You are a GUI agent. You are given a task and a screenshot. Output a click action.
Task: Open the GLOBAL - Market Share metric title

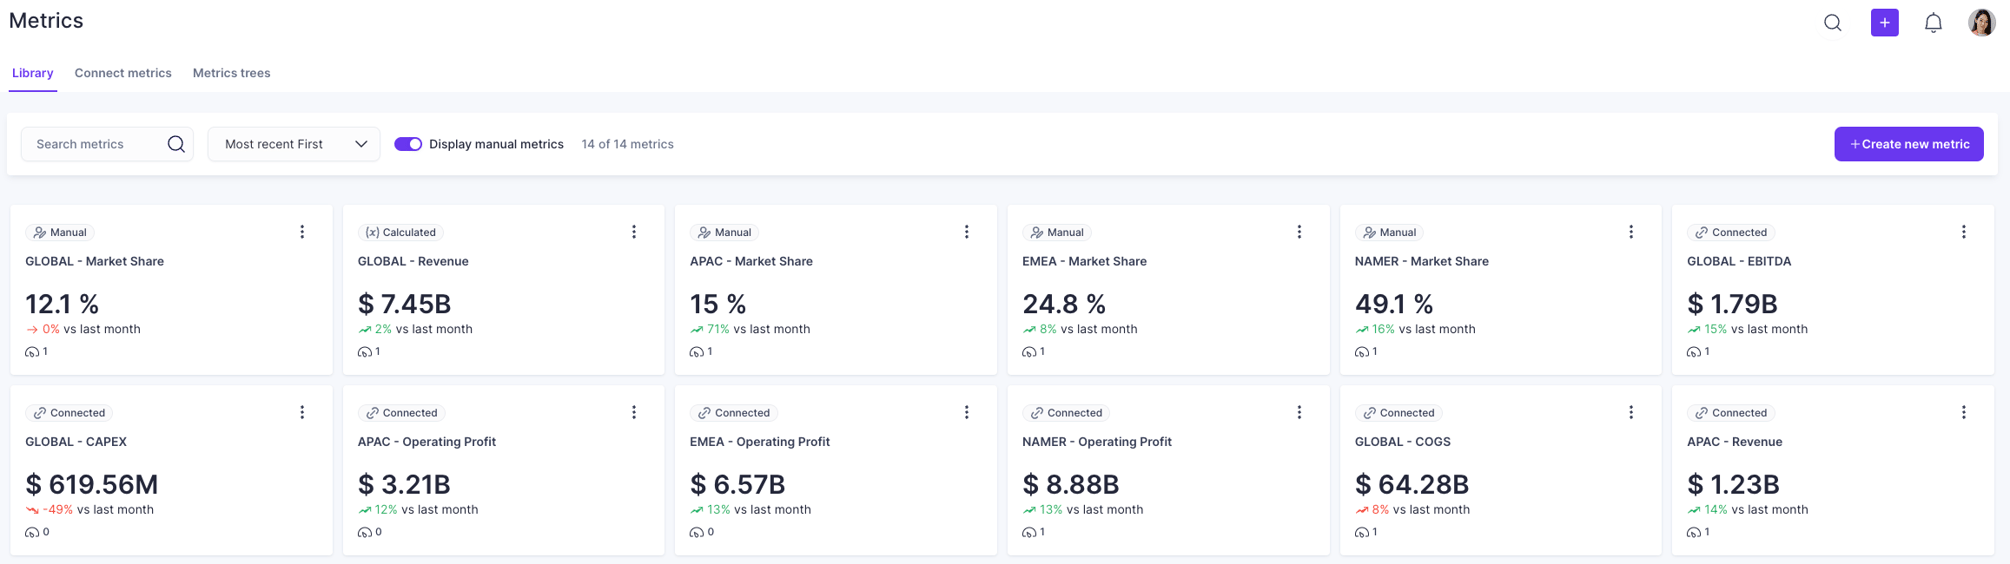pyautogui.click(x=94, y=261)
